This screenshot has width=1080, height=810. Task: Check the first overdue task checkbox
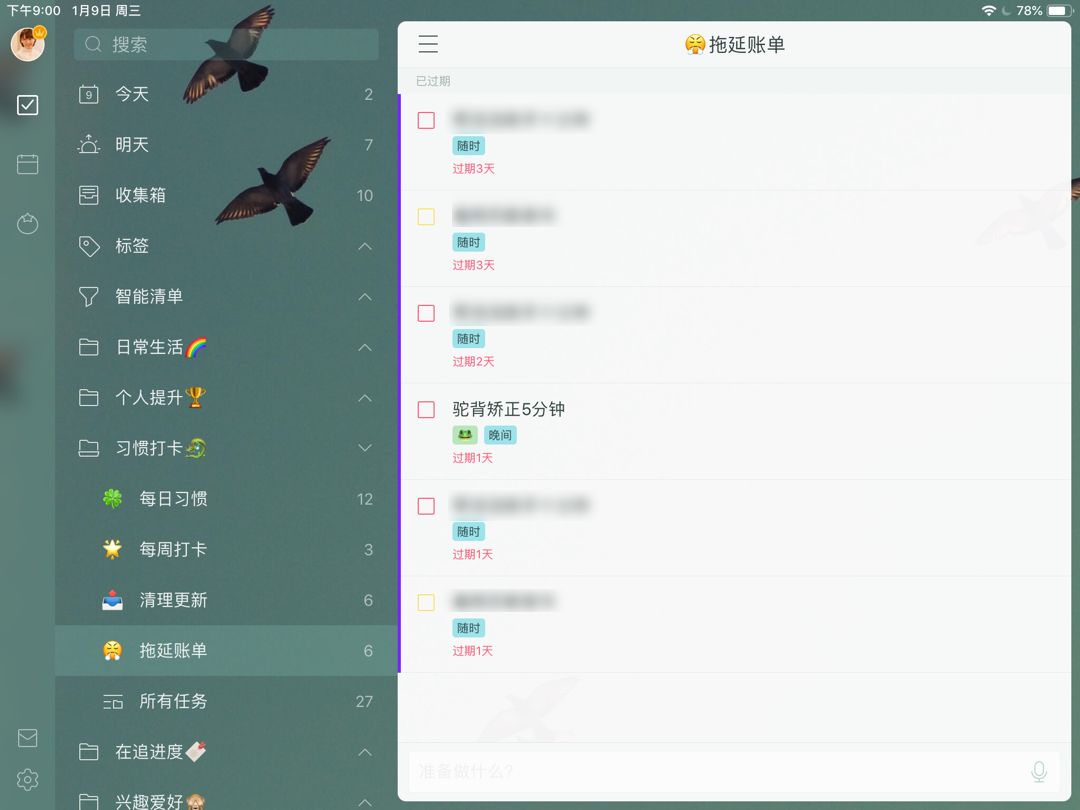tap(426, 121)
